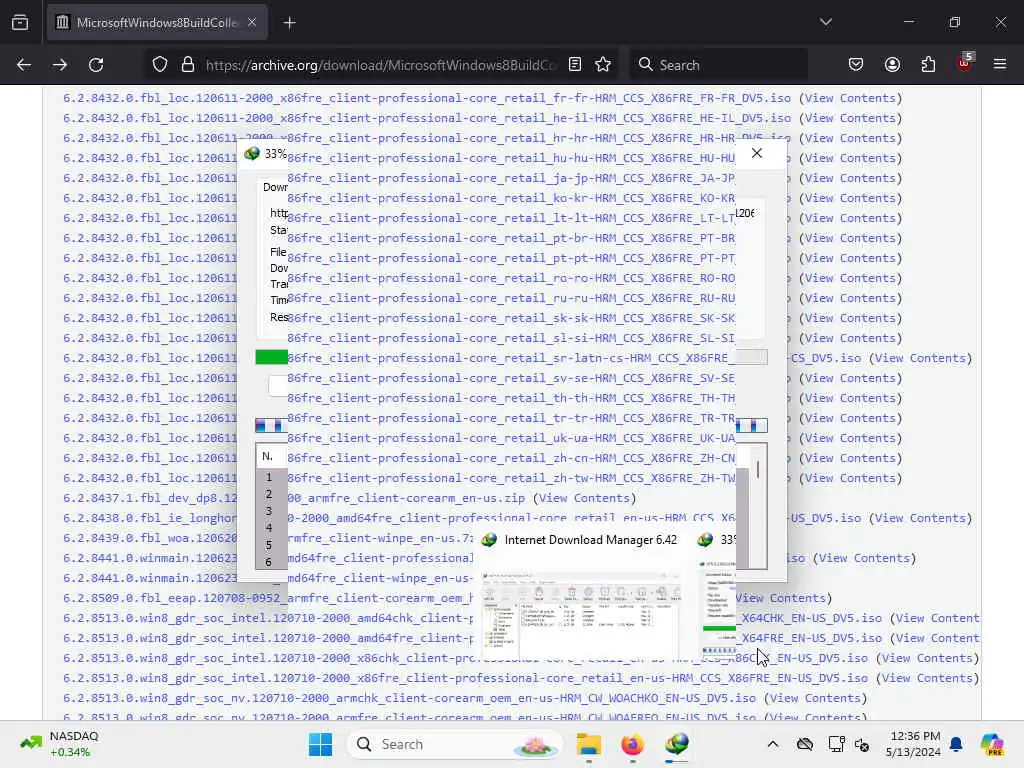Open the Windows Start menu
This screenshot has width=1024, height=768.
point(320,744)
